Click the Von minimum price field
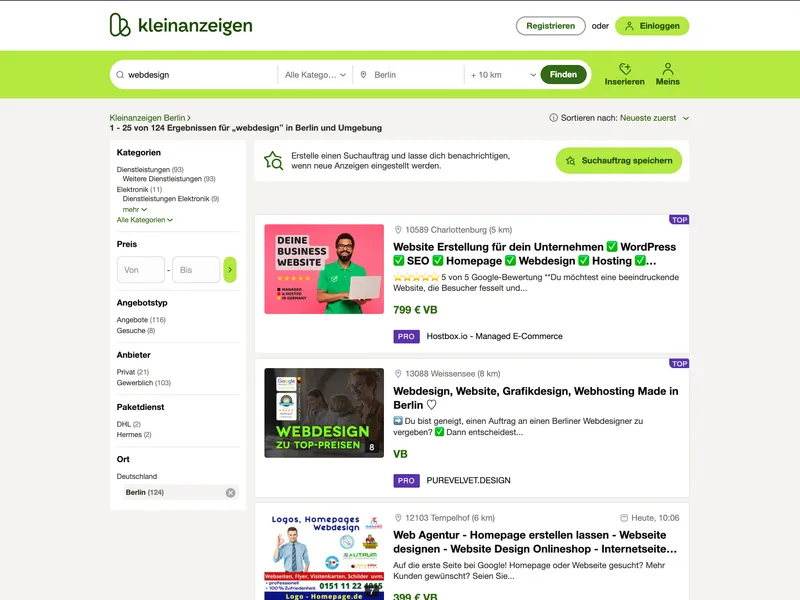Image resolution: width=800 pixels, height=600 pixels. (x=141, y=269)
